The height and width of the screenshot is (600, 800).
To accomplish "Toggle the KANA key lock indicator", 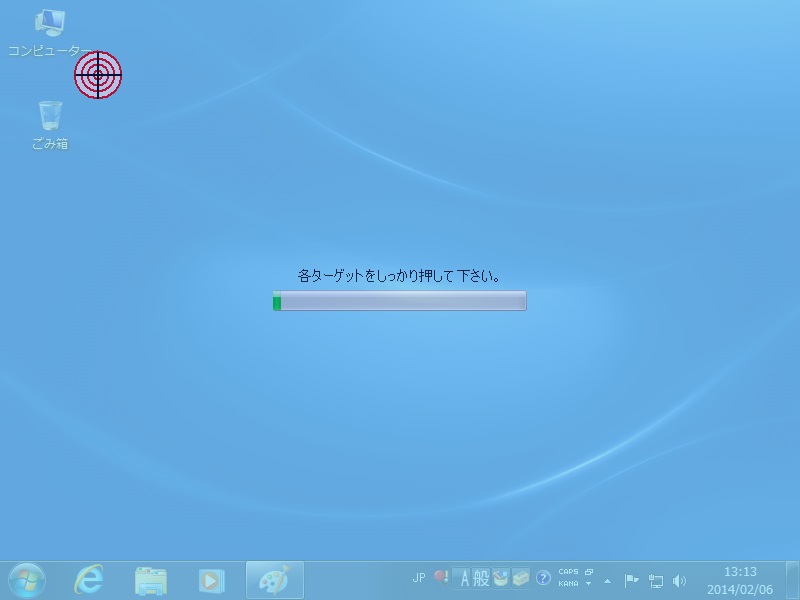I will pyautogui.click(x=568, y=584).
